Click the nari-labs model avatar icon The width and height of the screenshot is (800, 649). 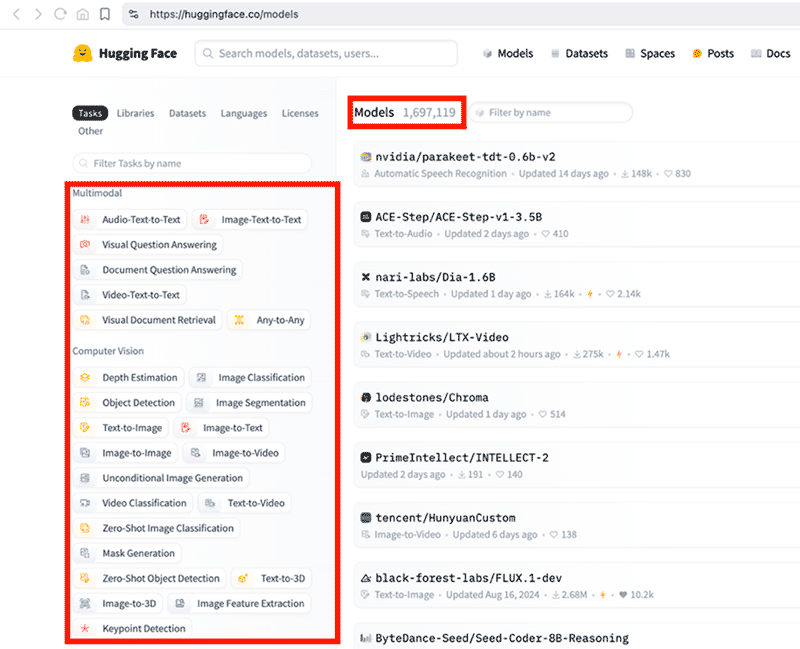click(365, 277)
